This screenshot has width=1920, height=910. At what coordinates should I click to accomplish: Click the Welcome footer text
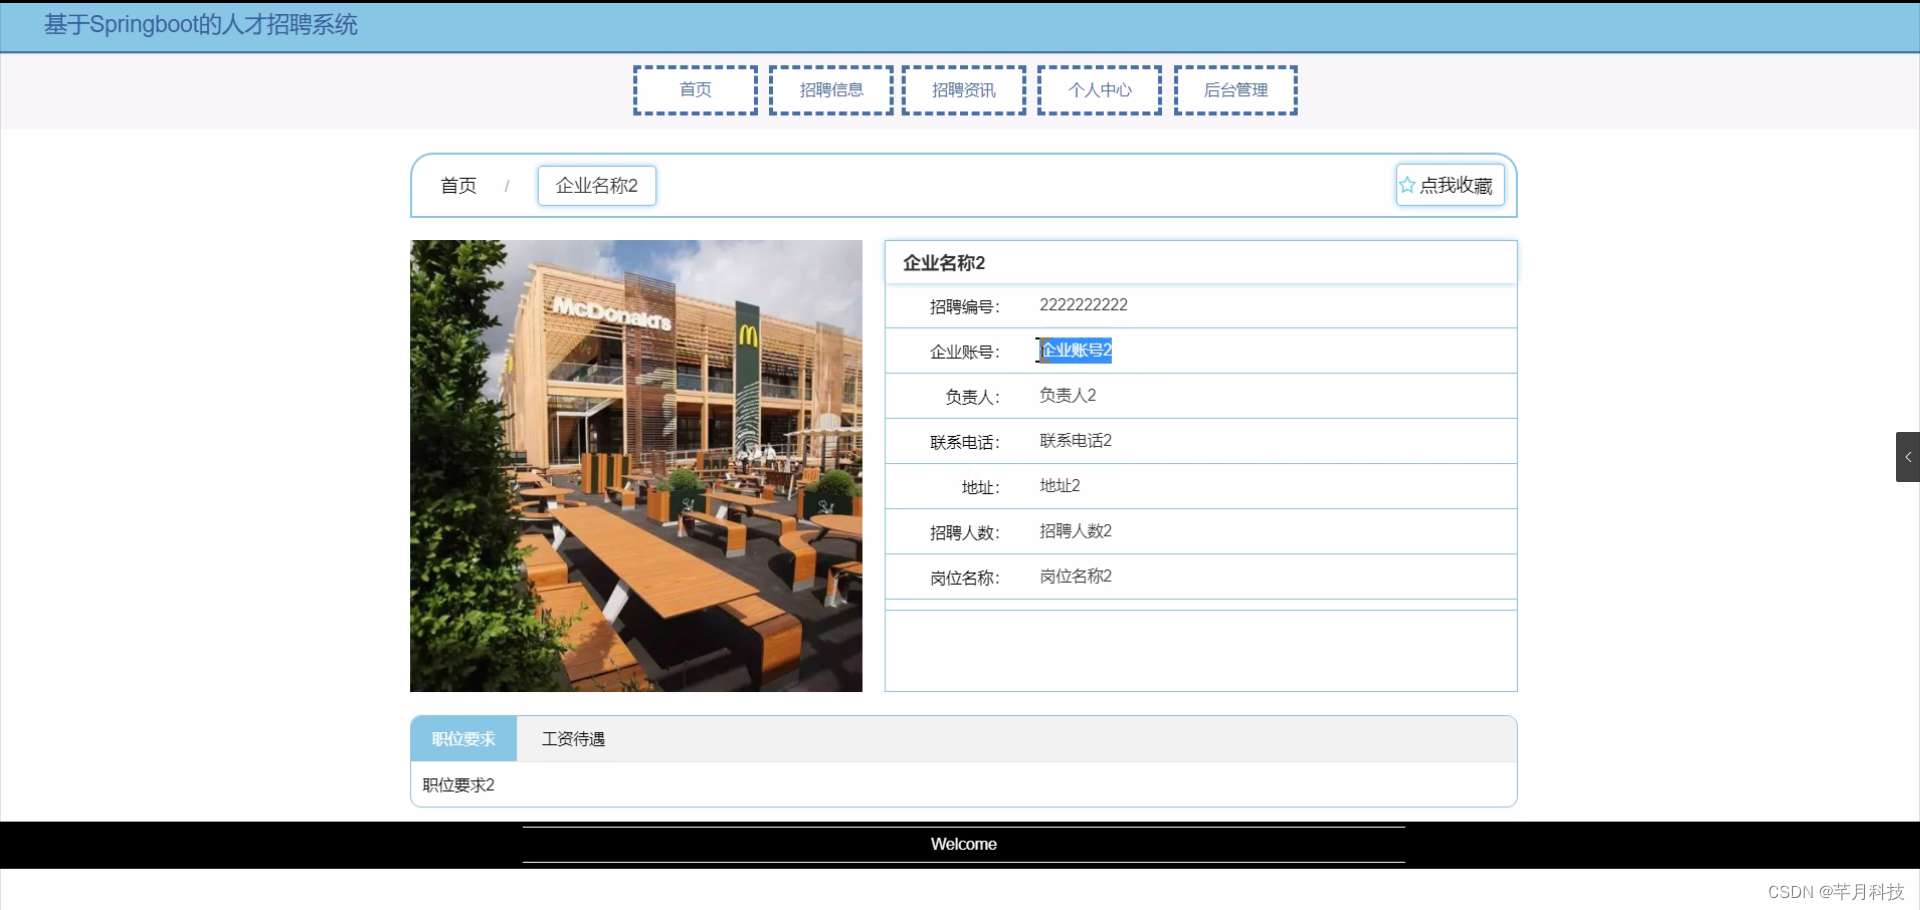(x=964, y=844)
